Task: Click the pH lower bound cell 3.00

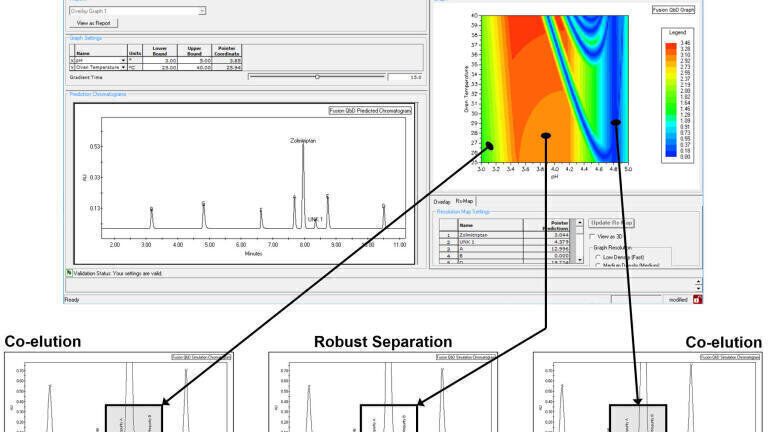Action: click(x=160, y=61)
